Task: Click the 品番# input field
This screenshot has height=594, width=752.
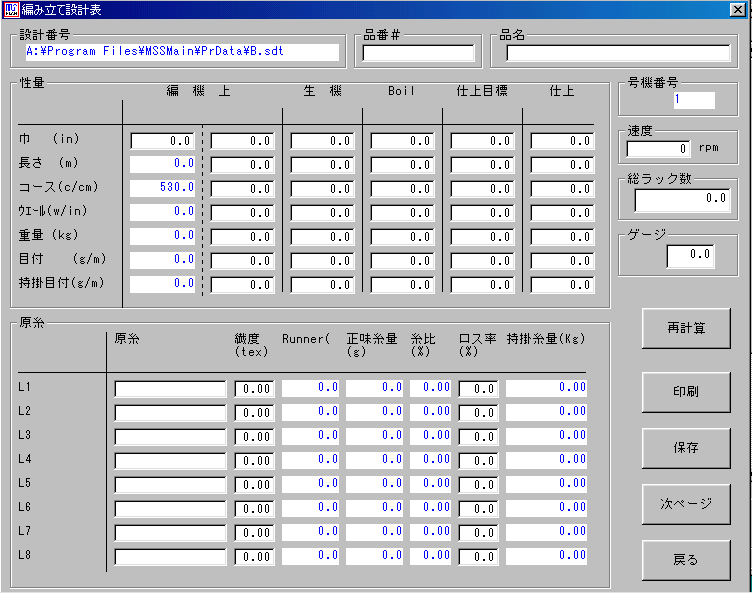Action: [x=418, y=53]
